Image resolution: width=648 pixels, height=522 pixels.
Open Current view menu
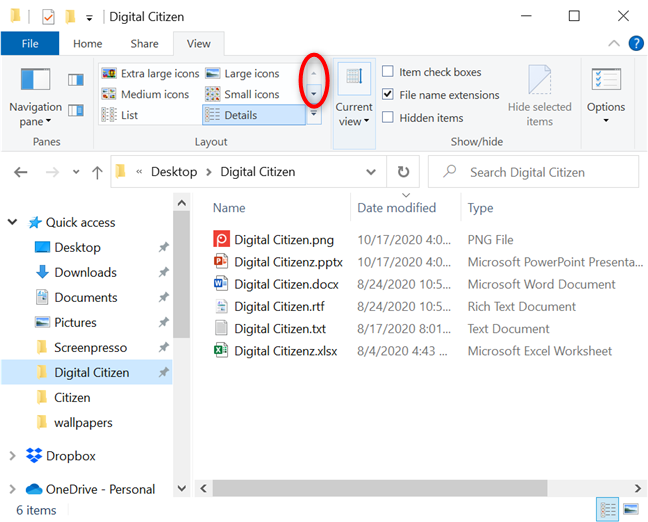click(354, 104)
